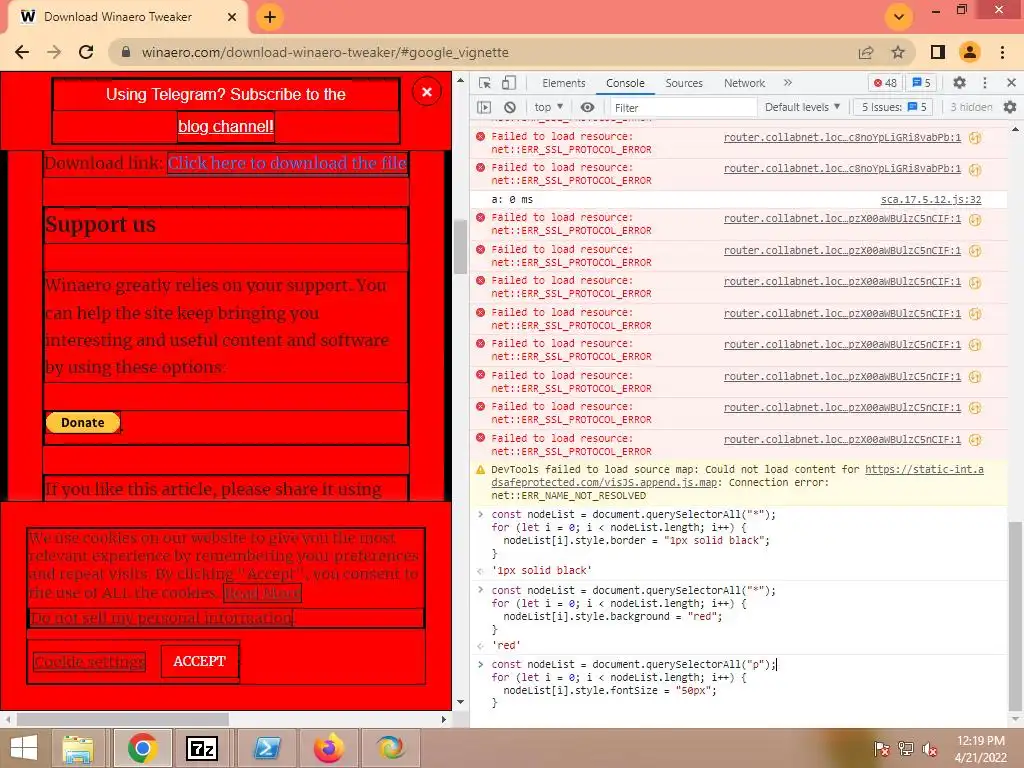The image size is (1024, 768).
Task: Toggle the device toolbar in DevTools
Action: (509, 83)
